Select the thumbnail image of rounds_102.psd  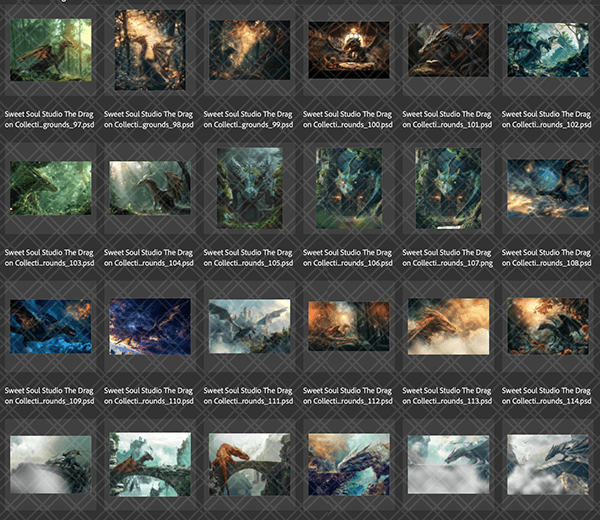(x=548, y=50)
